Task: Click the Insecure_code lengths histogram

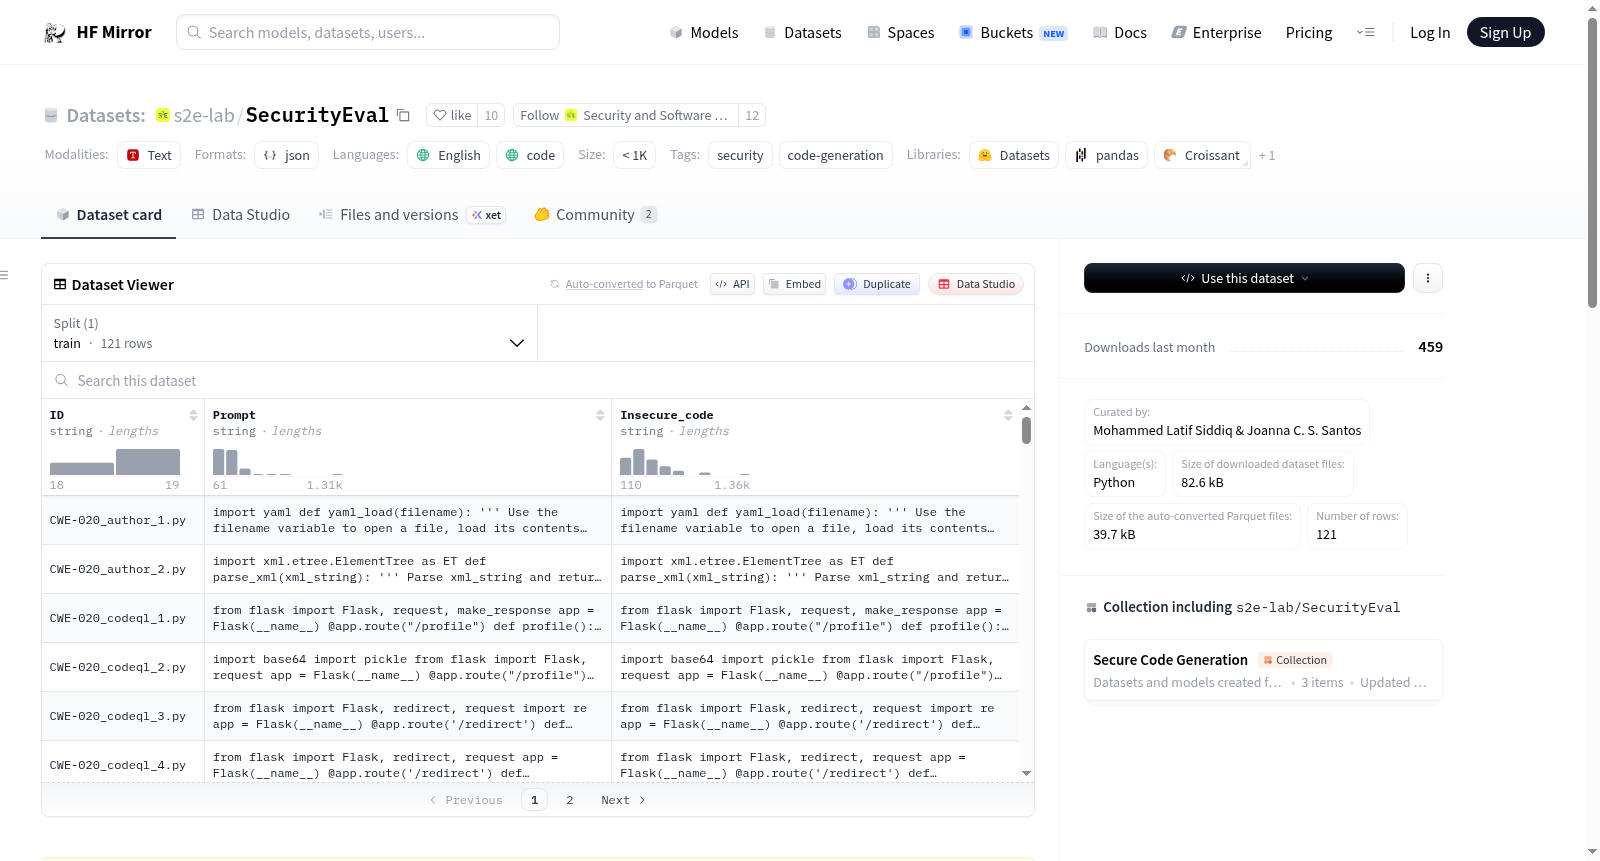Action: tap(685, 462)
